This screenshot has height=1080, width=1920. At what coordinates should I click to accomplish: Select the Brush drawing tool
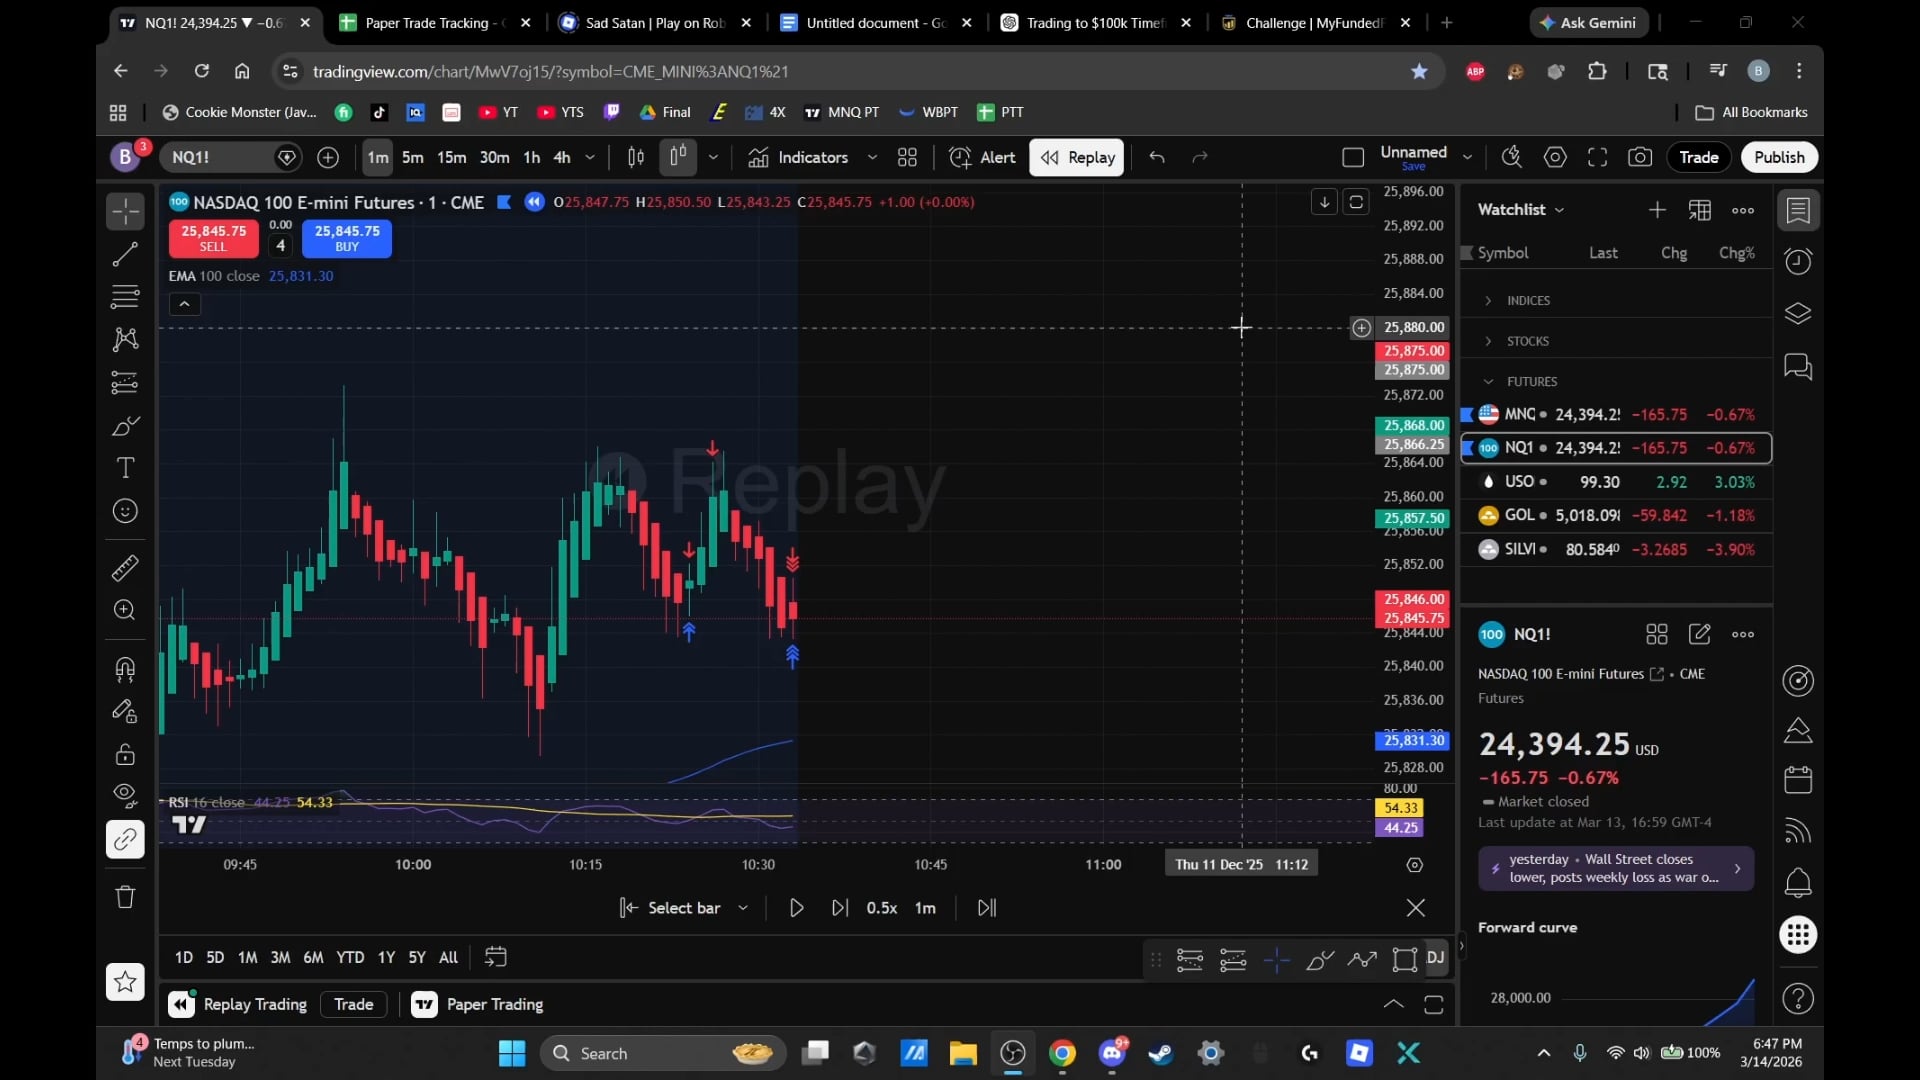(x=125, y=425)
